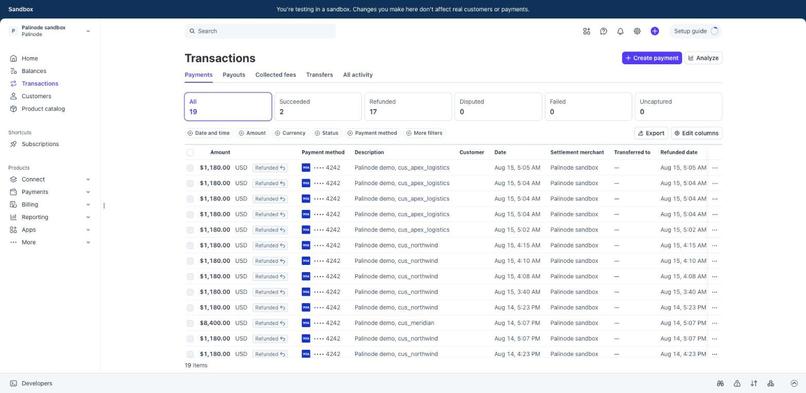Add a Currency filter
This screenshot has width=806, height=393.
290,133
